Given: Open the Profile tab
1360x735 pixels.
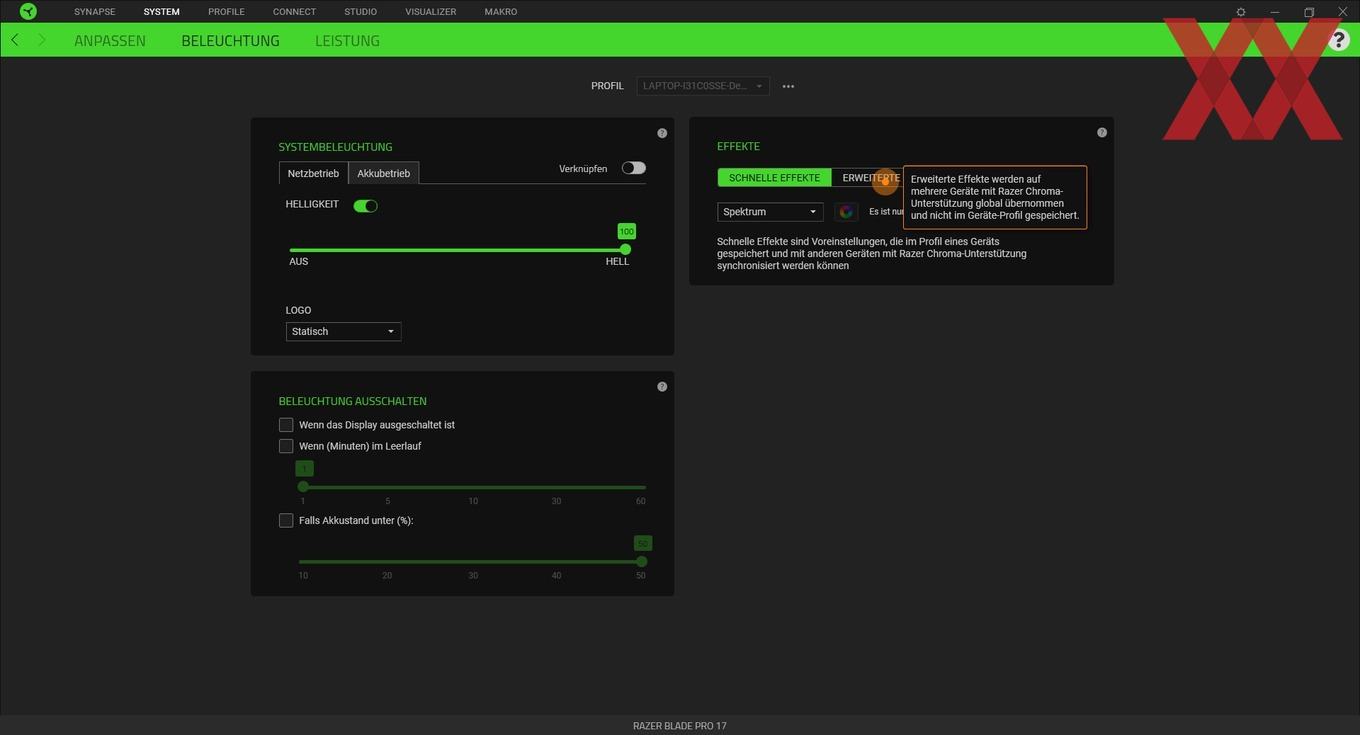Looking at the screenshot, I should tap(226, 12).
